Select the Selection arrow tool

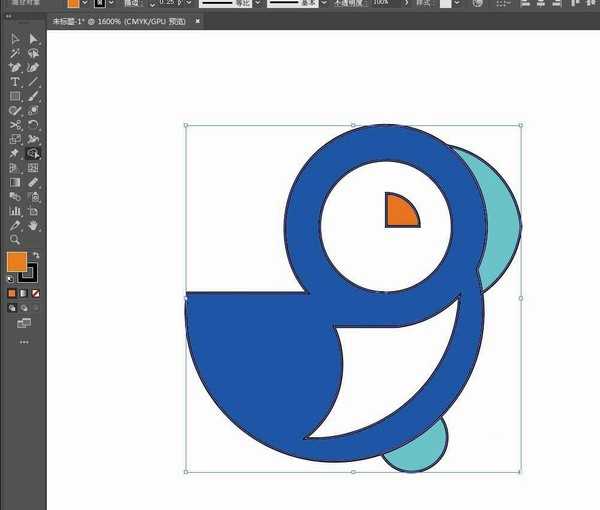coord(15,39)
